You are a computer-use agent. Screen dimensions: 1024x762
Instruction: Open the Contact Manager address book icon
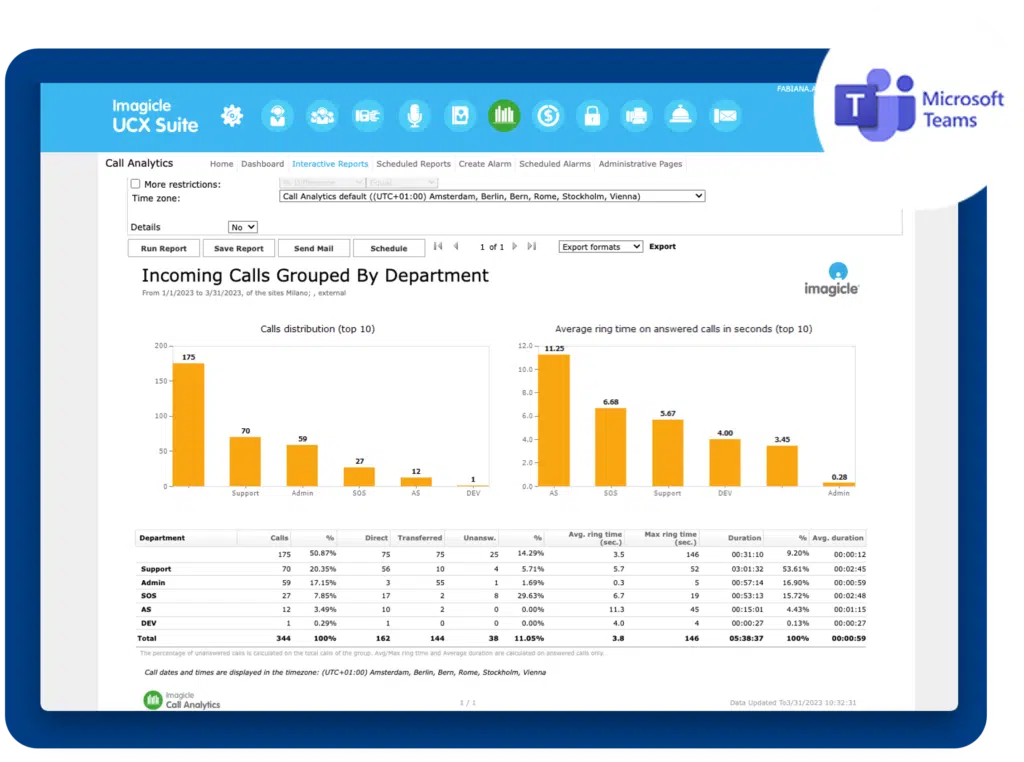click(459, 116)
